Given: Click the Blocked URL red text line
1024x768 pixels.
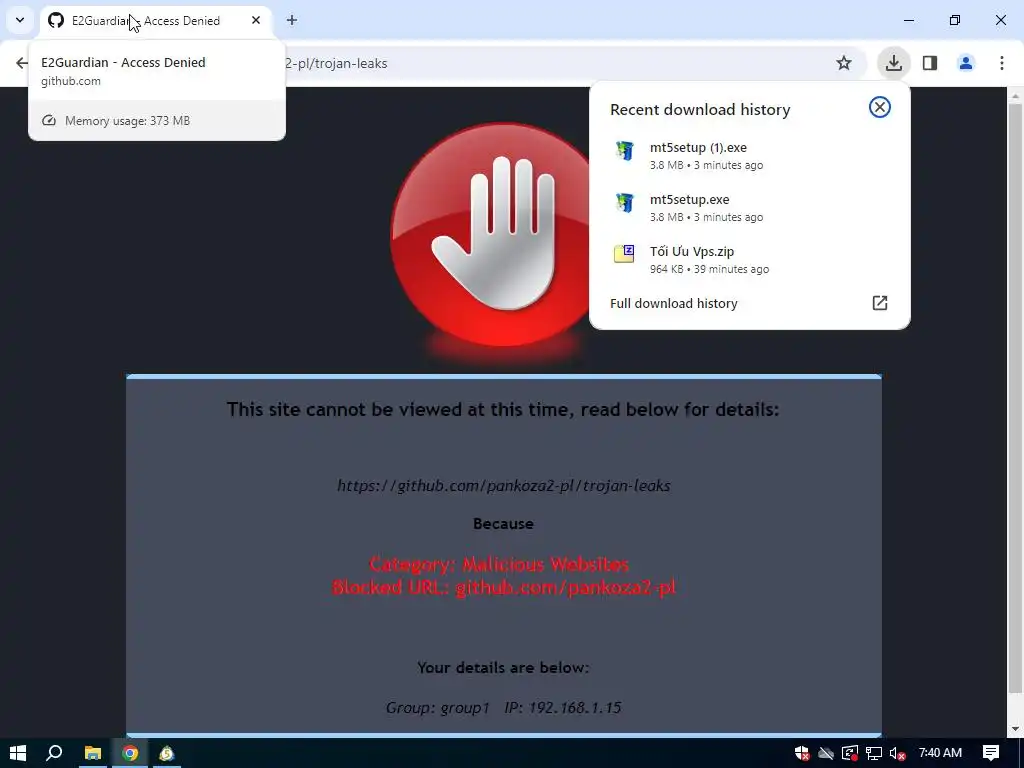Looking at the screenshot, I should pos(504,588).
